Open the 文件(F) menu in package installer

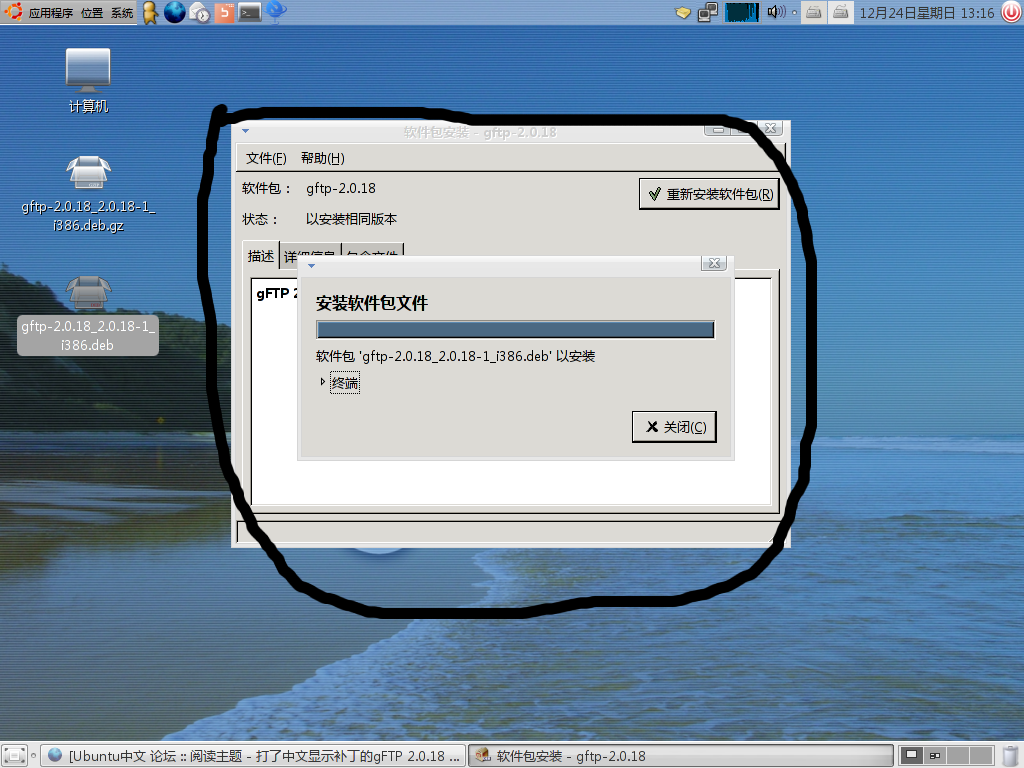266,158
